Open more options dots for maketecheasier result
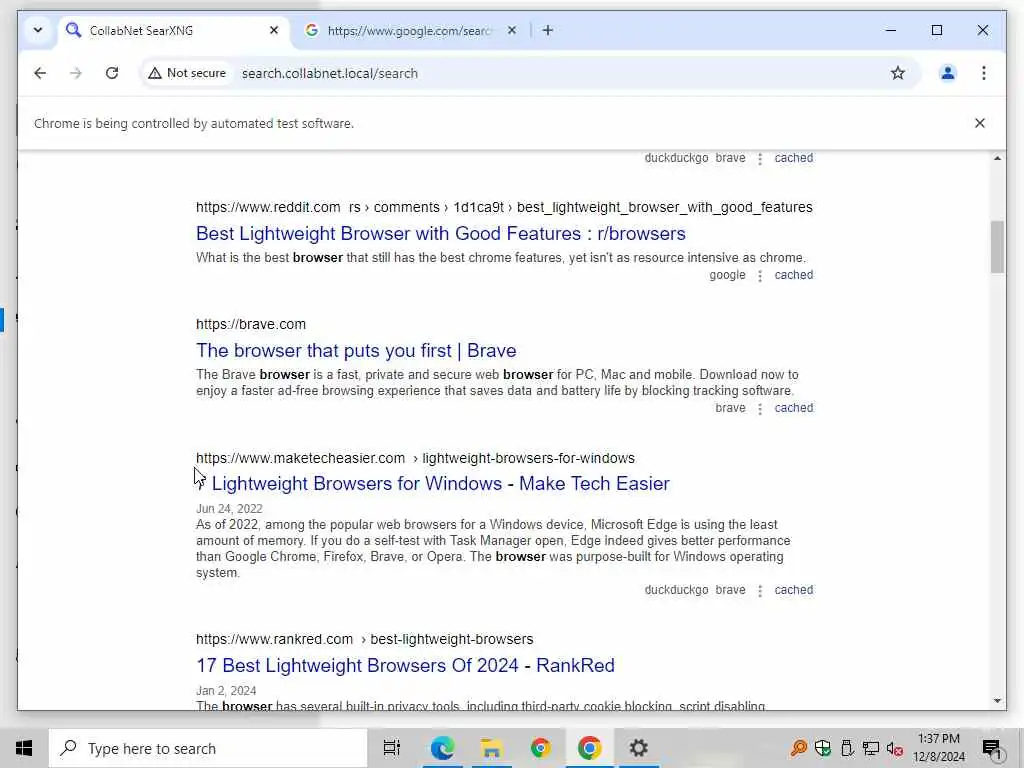This screenshot has width=1024, height=768. pyautogui.click(x=760, y=590)
